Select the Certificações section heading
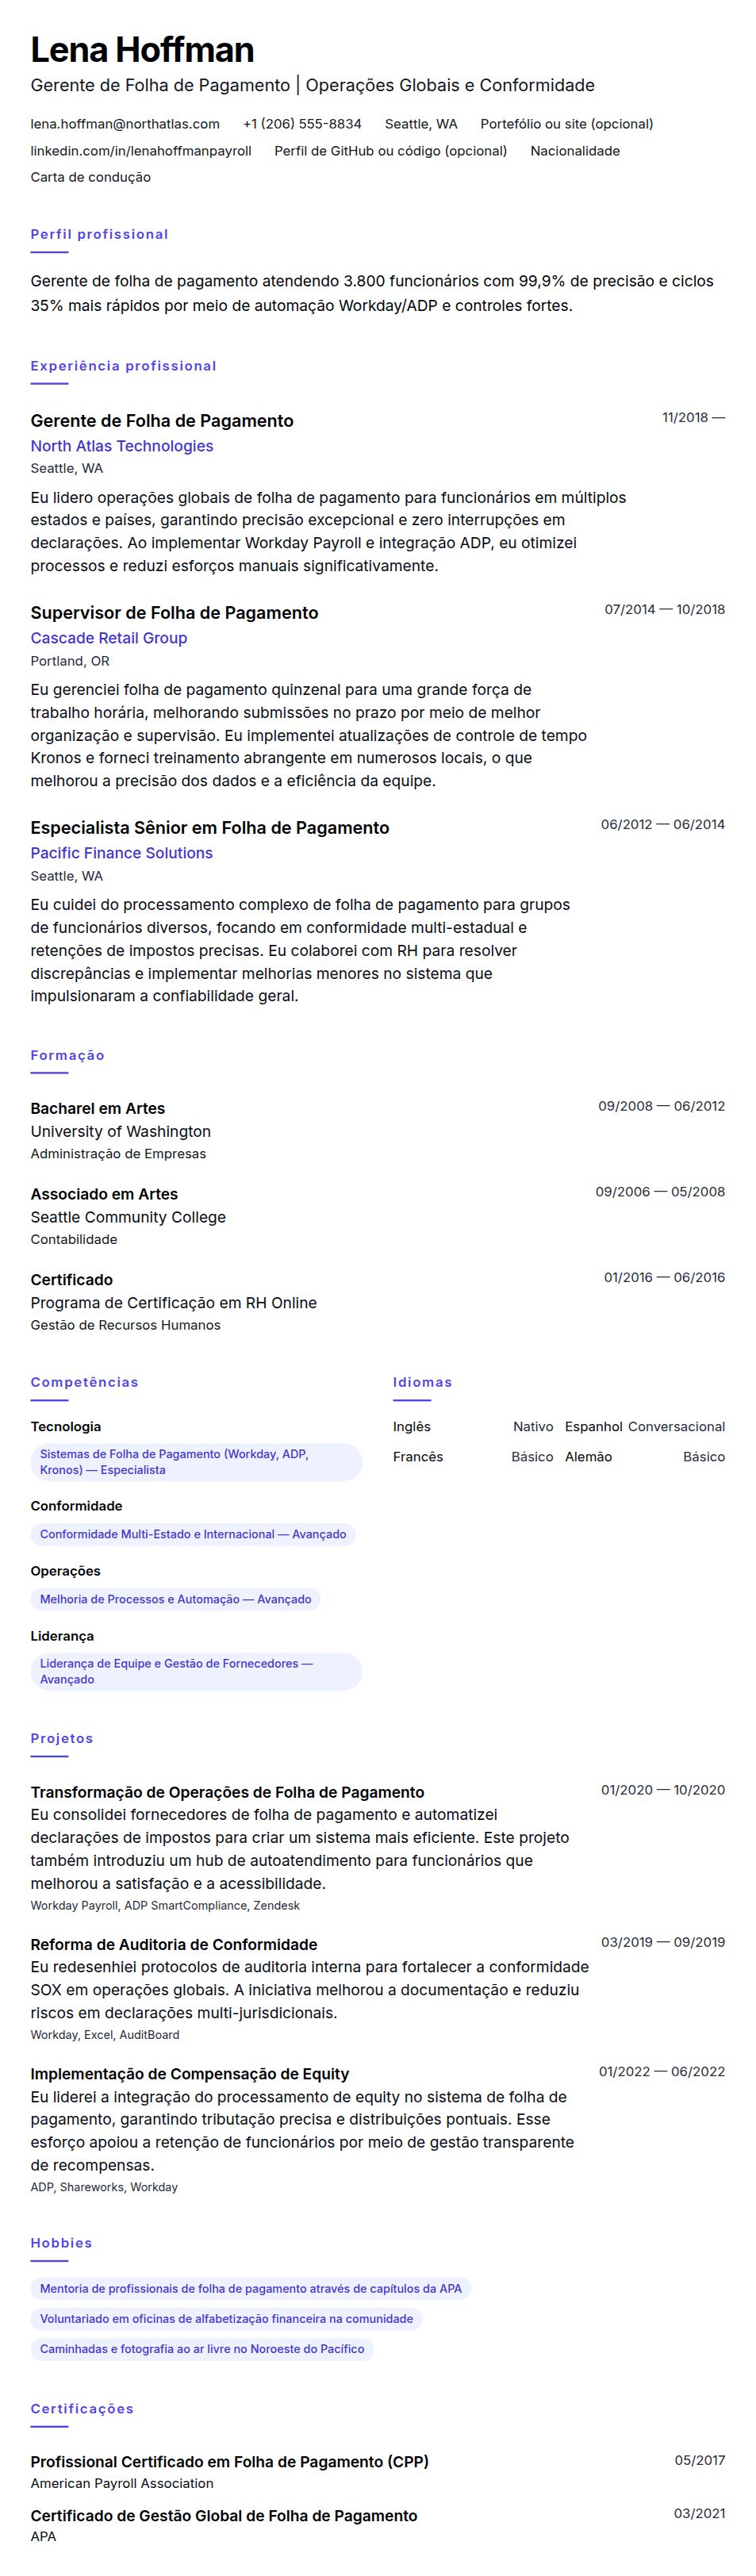Image resolution: width=756 pixels, height=2576 pixels. click(82, 2409)
